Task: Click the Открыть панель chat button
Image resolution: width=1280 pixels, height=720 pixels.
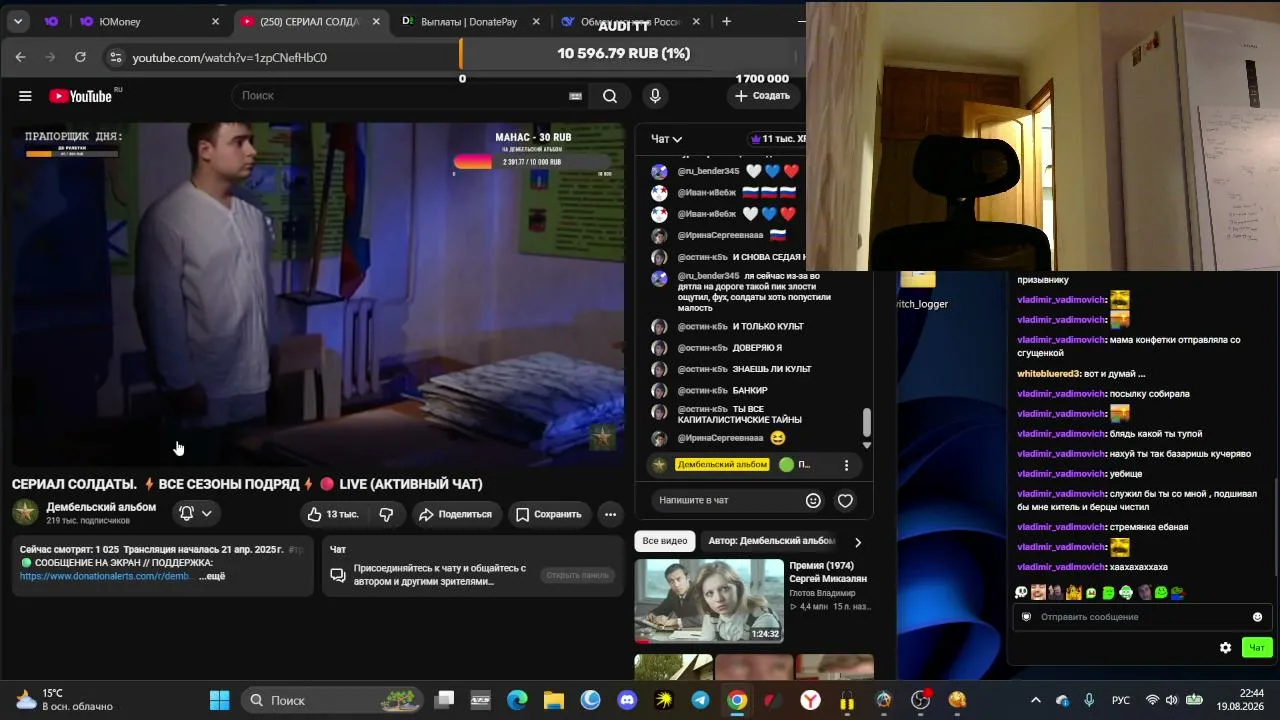Action: (577, 575)
